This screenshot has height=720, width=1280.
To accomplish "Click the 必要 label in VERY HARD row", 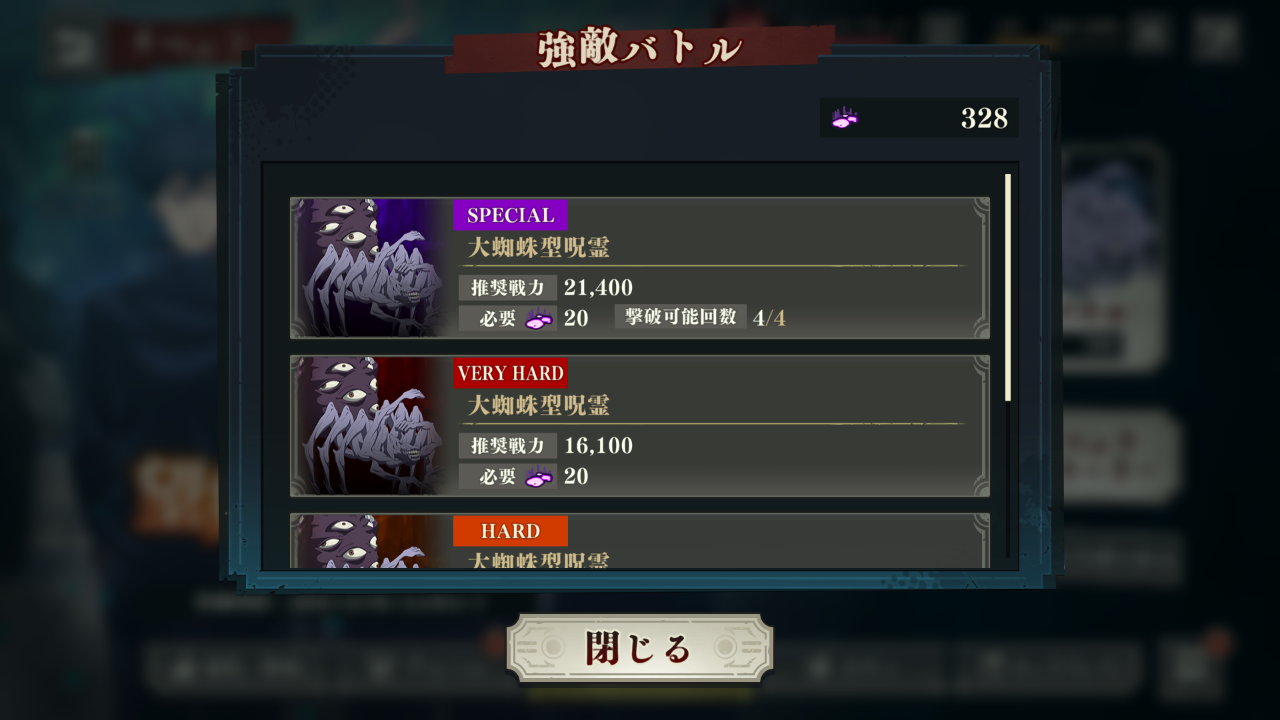I will pos(497,477).
